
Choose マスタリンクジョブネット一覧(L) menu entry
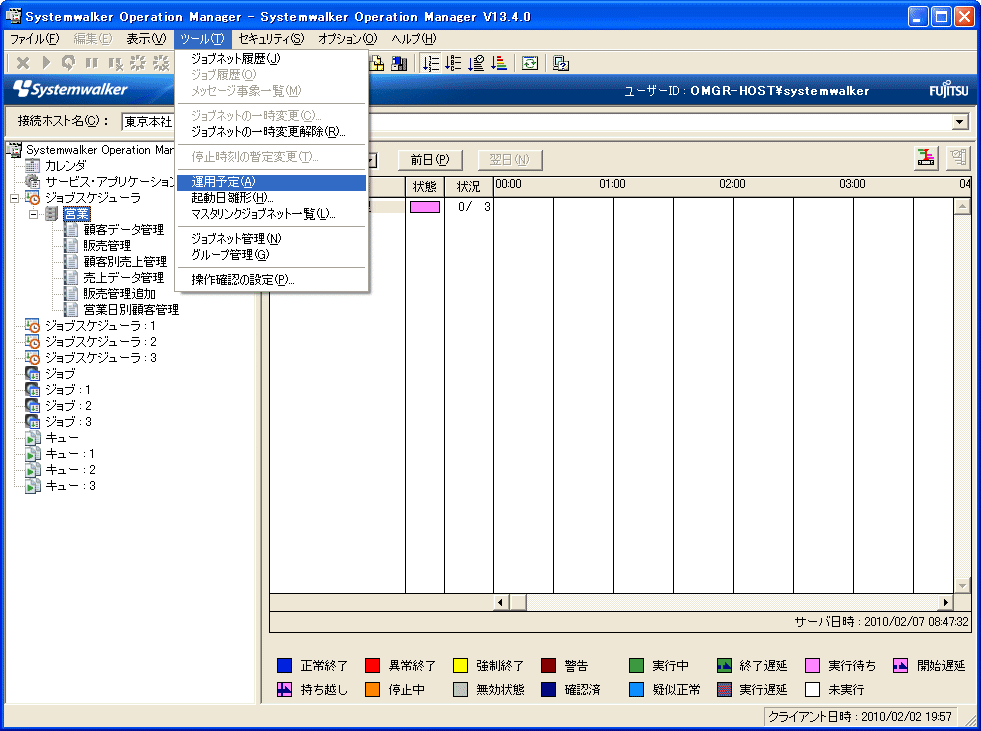pyautogui.click(x=272, y=214)
